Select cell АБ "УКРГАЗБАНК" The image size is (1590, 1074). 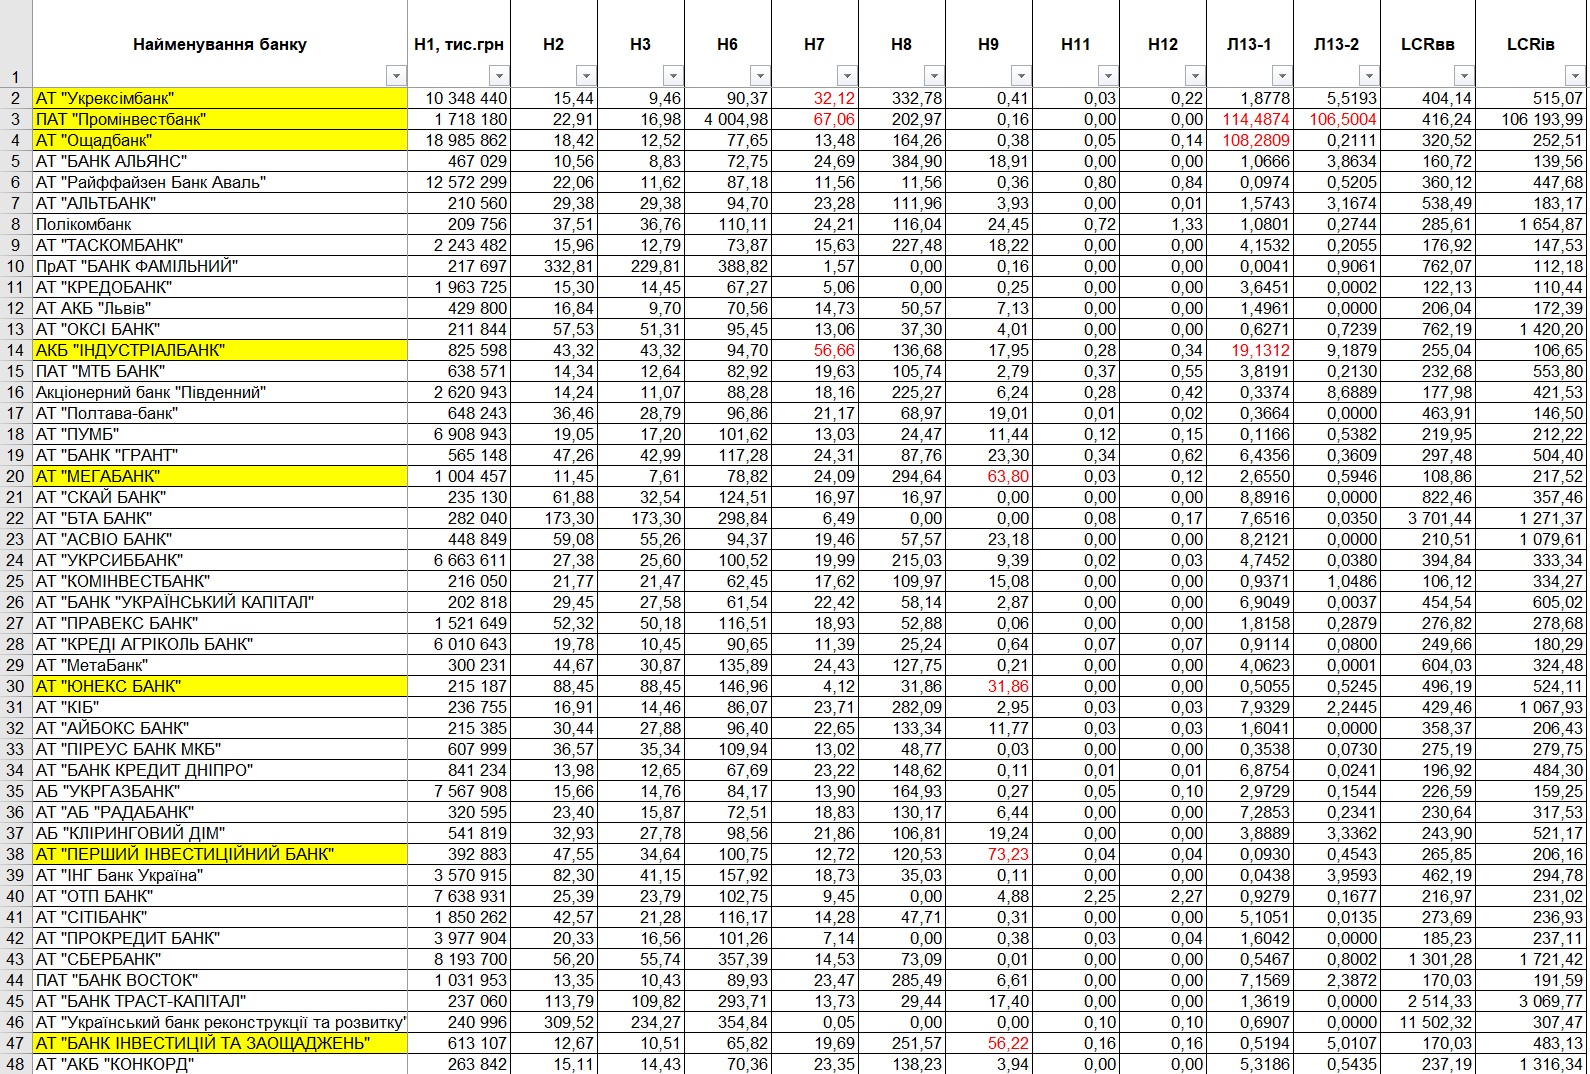pos(220,791)
